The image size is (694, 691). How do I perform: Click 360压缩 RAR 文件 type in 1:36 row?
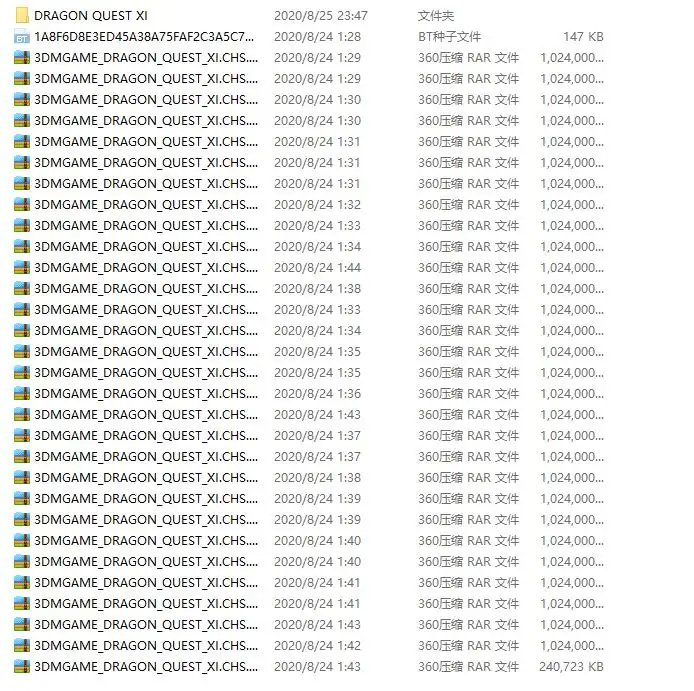(468, 394)
